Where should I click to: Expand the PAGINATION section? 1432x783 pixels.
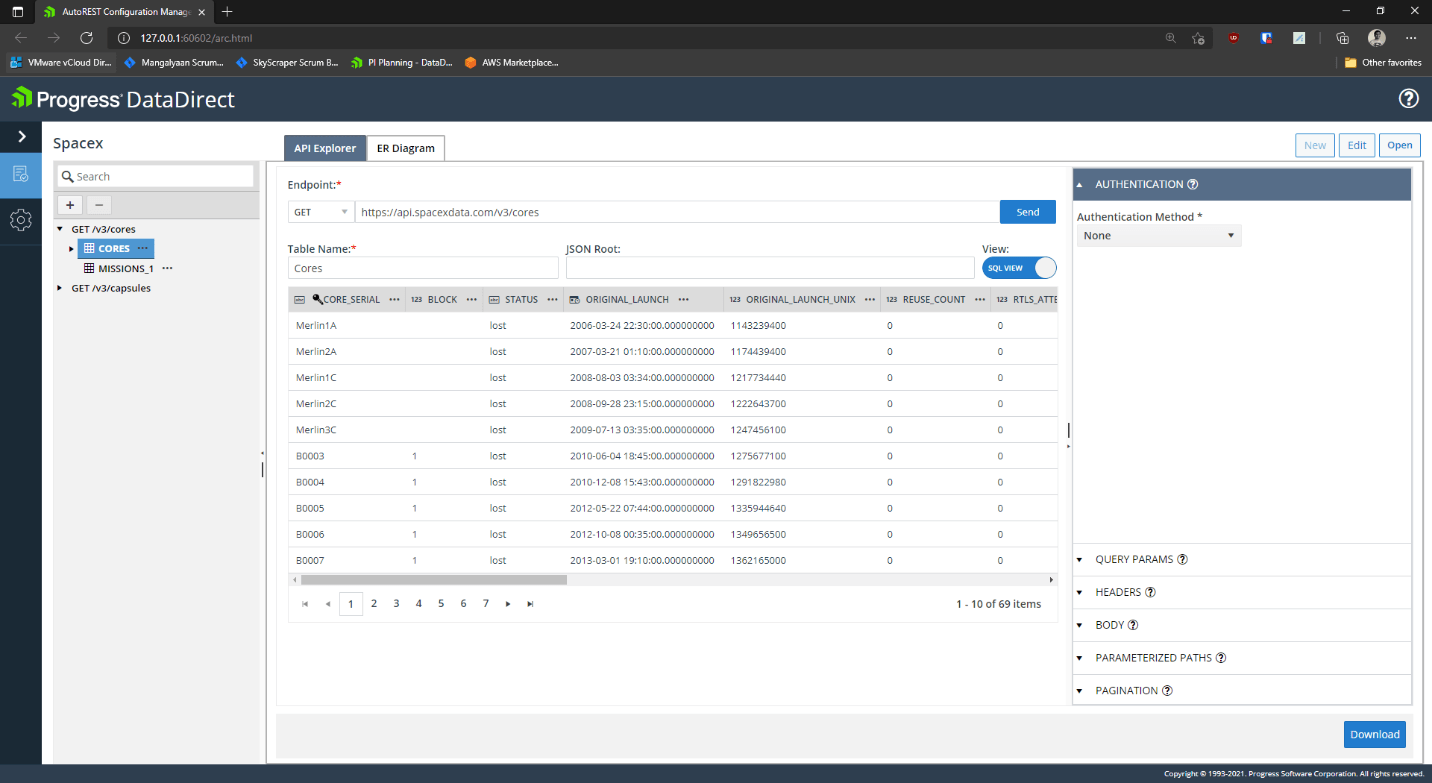pos(1126,690)
